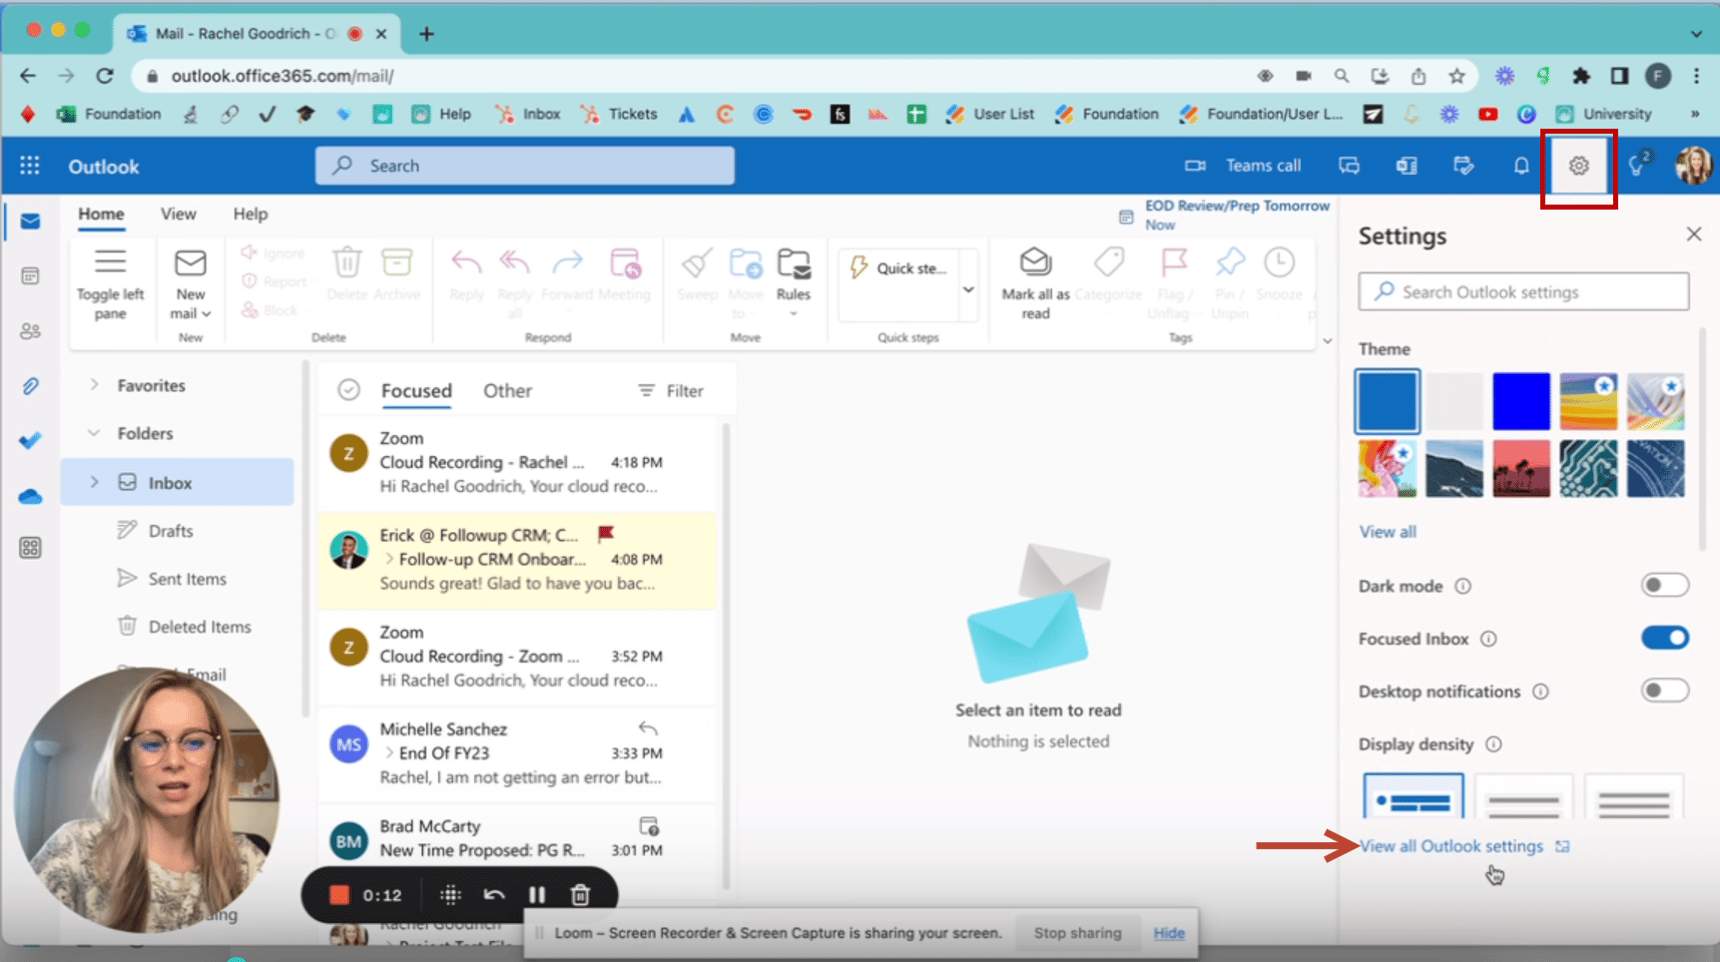Click the Search Outlook settings field
Viewport: 1720px width, 962px height.
(1522, 291)
